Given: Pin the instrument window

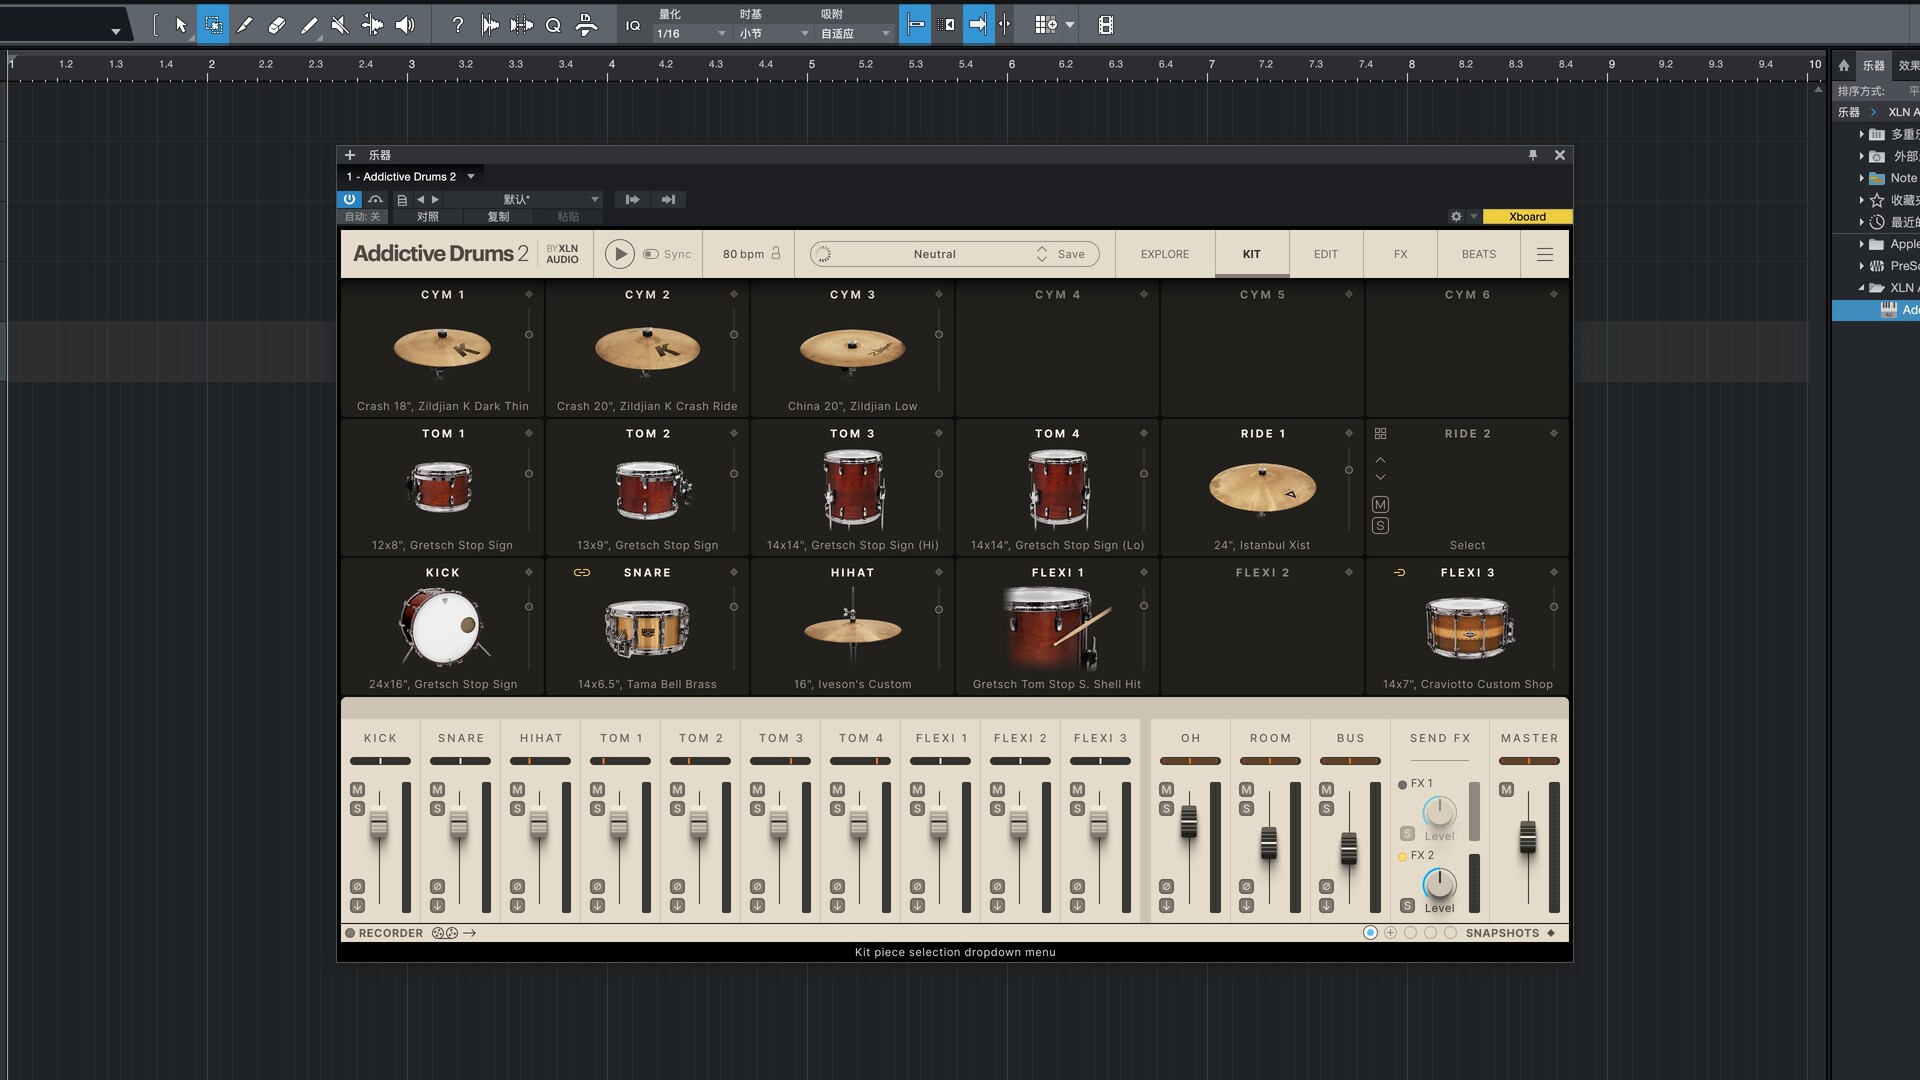Looking at the screenshot, I should pyautogui.click(x=1532, y=155).
